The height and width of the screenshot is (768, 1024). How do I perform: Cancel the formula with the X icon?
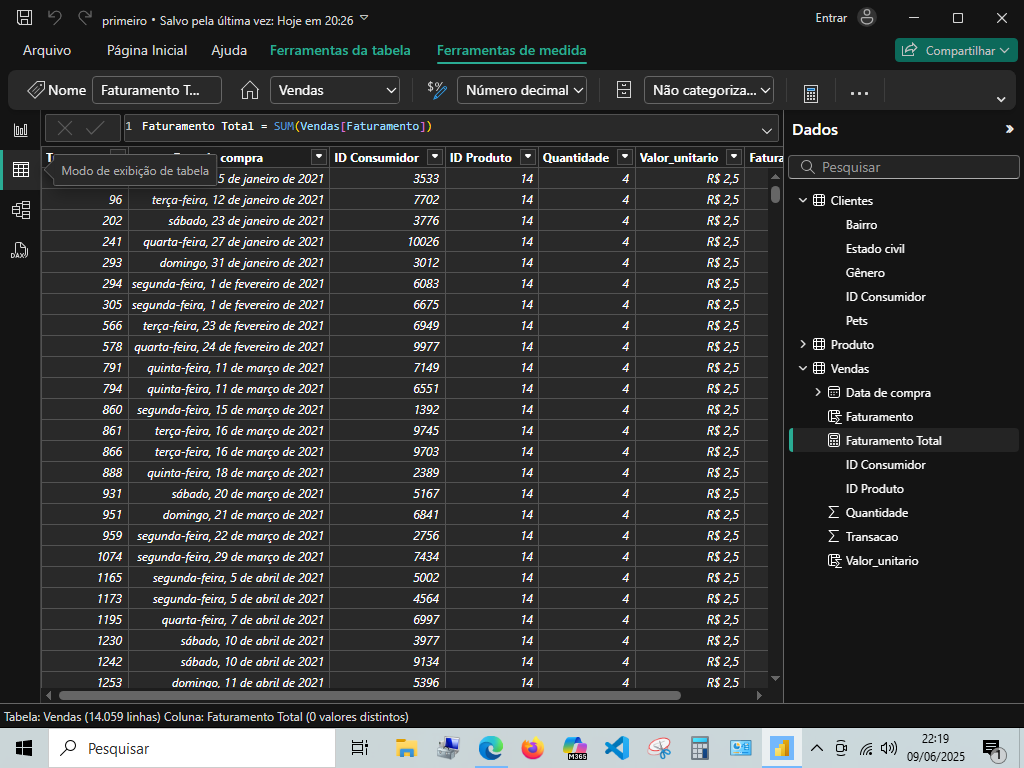(65, 128)
